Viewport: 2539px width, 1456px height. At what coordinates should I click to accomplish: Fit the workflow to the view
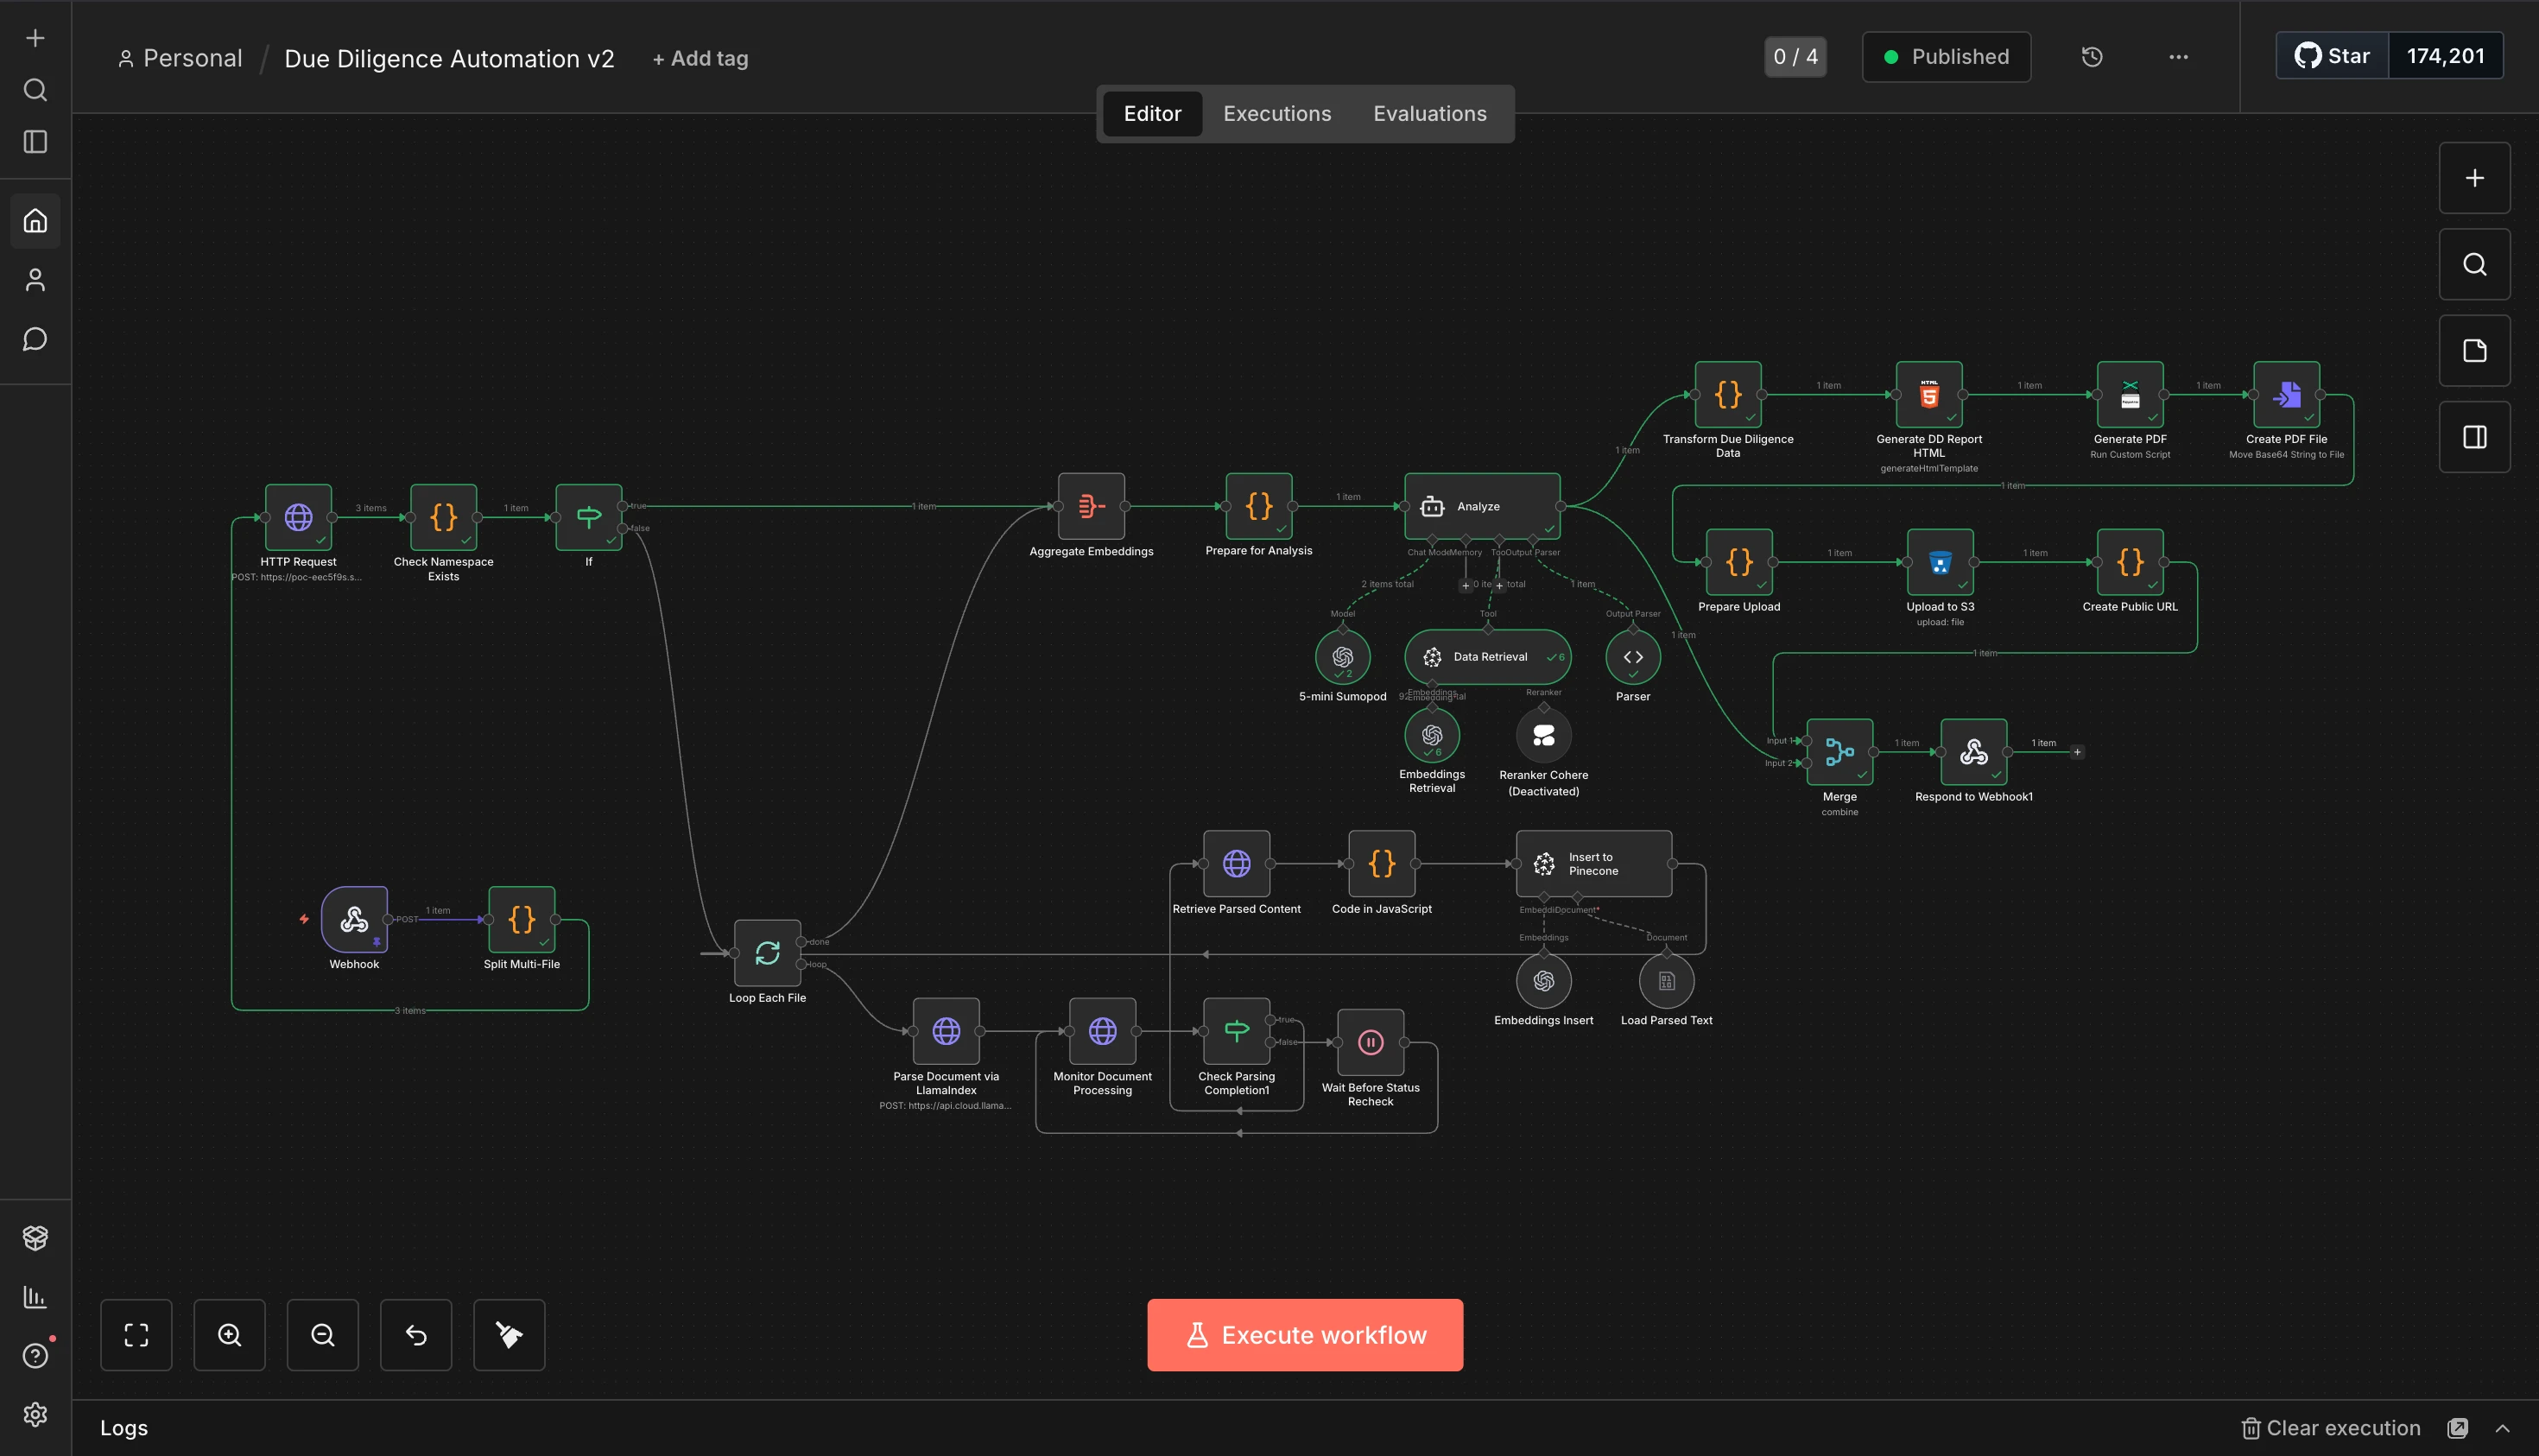point(136,1334)
